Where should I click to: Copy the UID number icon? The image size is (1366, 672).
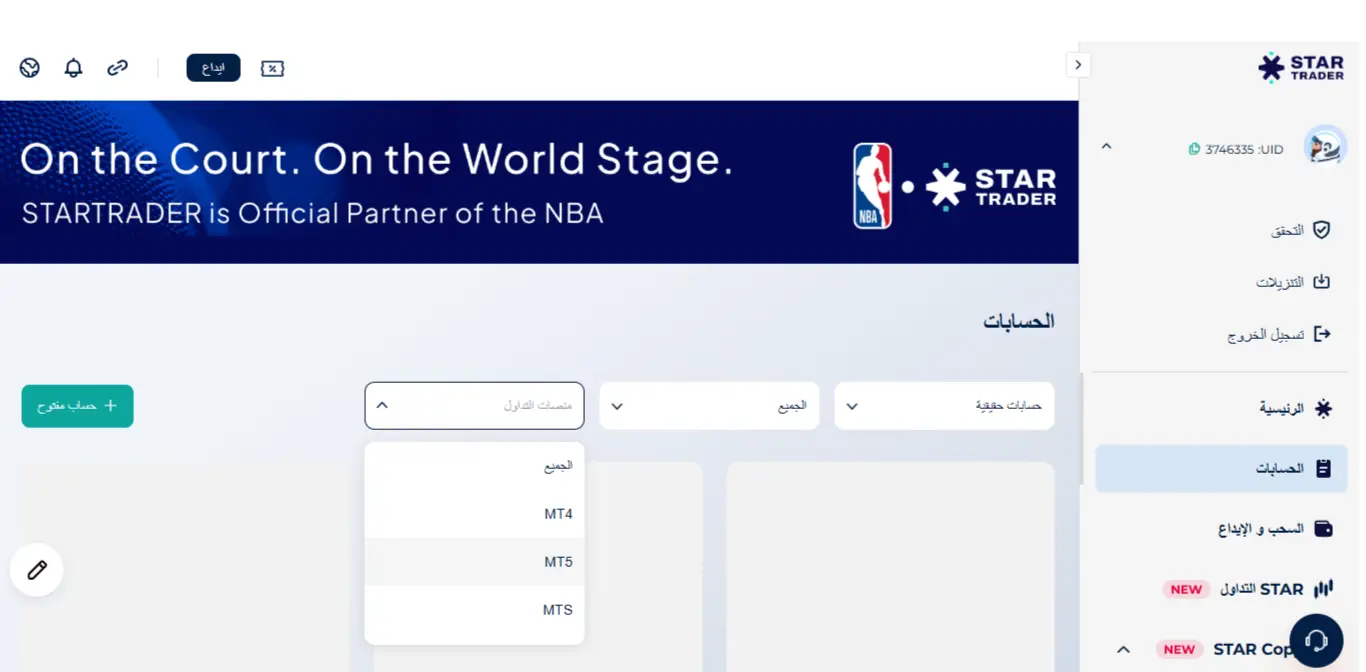(1194, 149)
